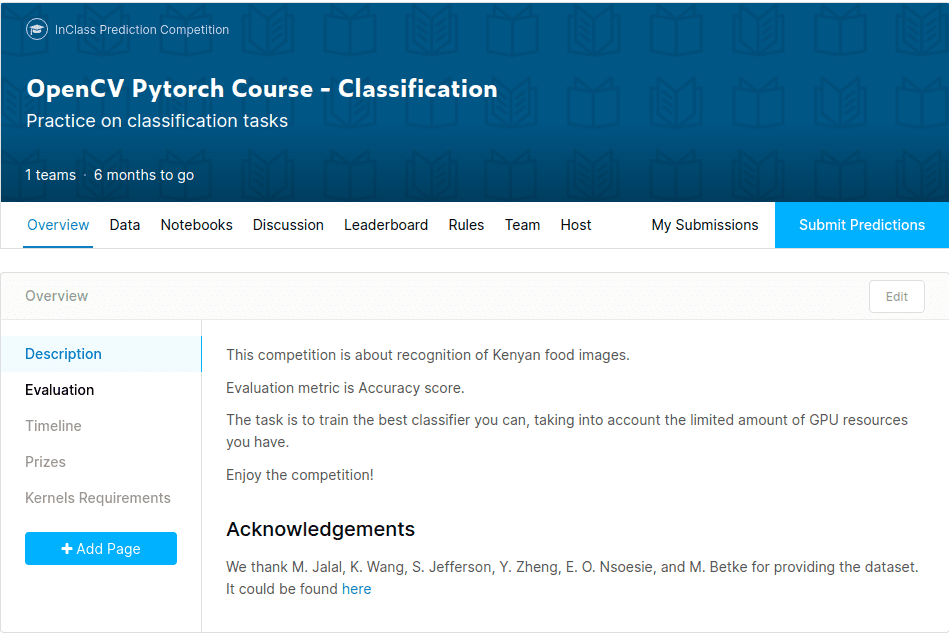Click the Submit Predictions button

tap(862, 225)
